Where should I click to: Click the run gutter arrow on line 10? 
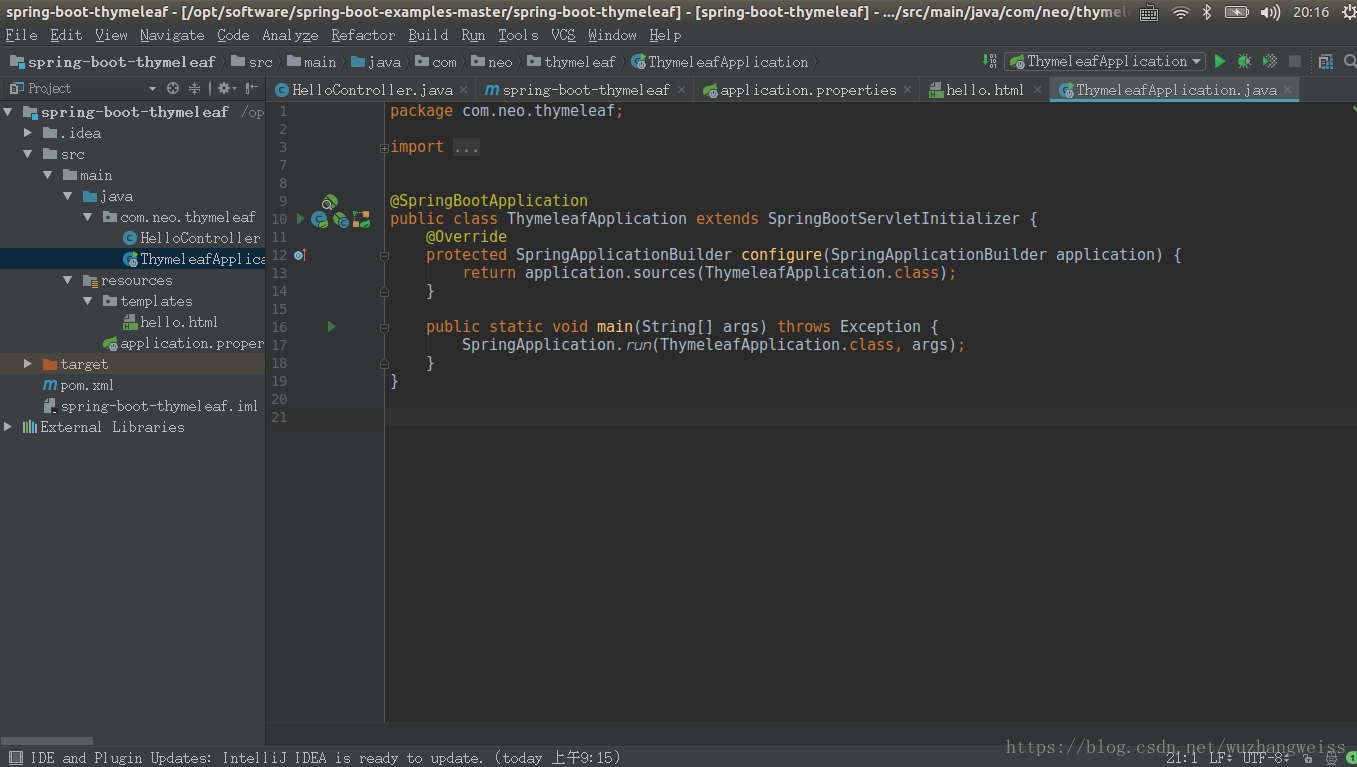tap(301, 218)
